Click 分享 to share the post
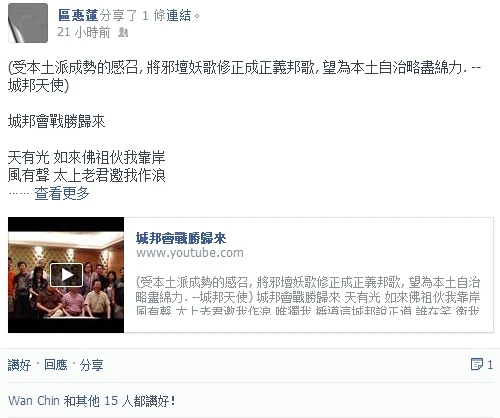500x418 pixels. pos(91,365)
